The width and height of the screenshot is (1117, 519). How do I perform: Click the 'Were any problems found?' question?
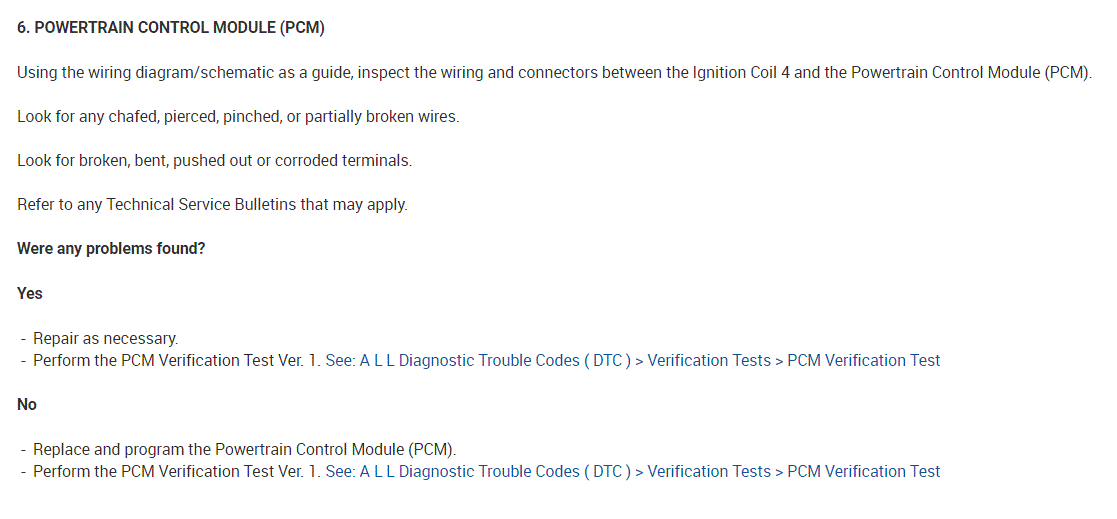pos(111,248)
